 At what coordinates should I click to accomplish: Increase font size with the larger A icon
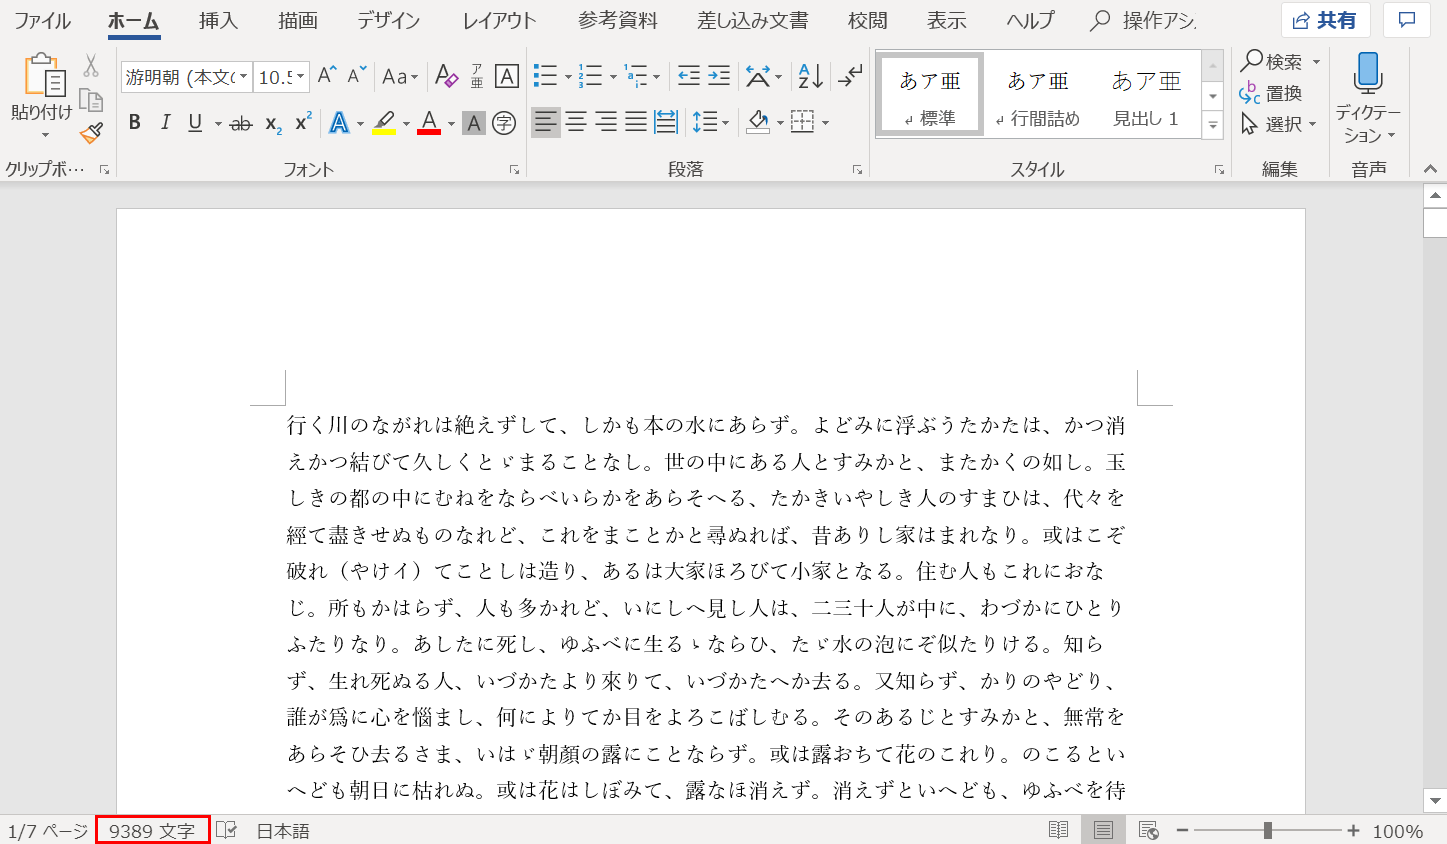[327, 76]
